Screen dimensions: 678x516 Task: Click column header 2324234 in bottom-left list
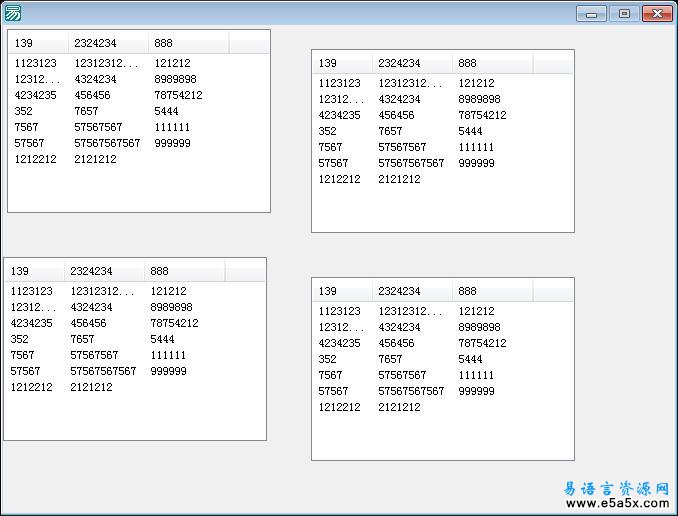point(104,271)
